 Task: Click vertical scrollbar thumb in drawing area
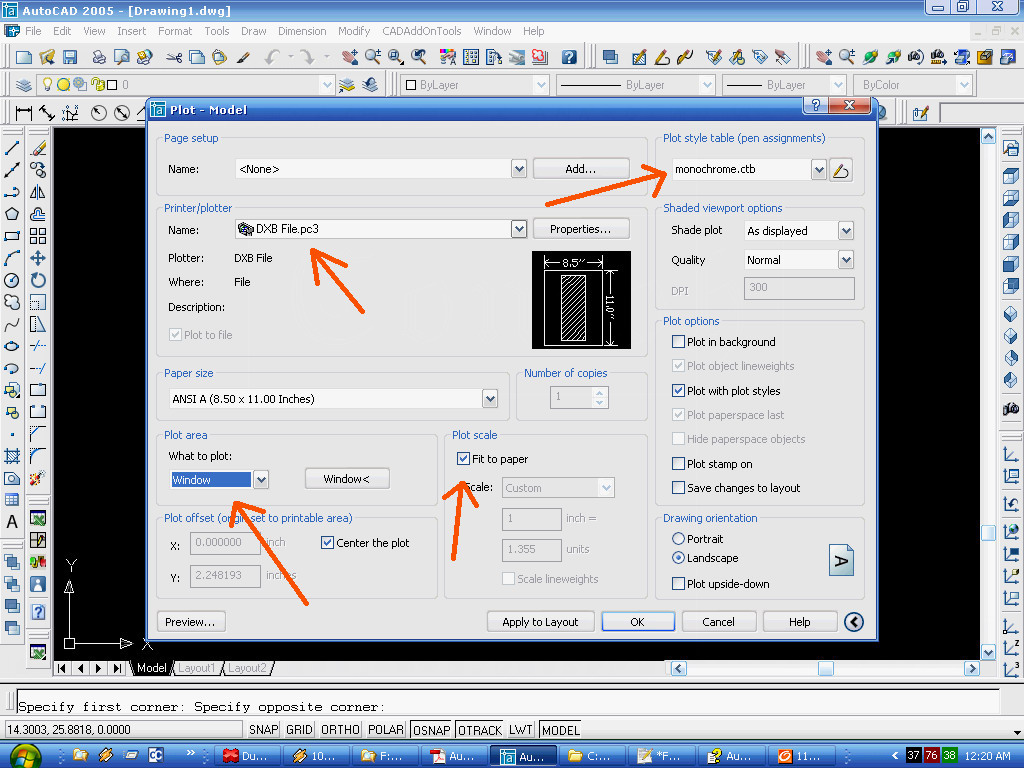pos(988,533)
